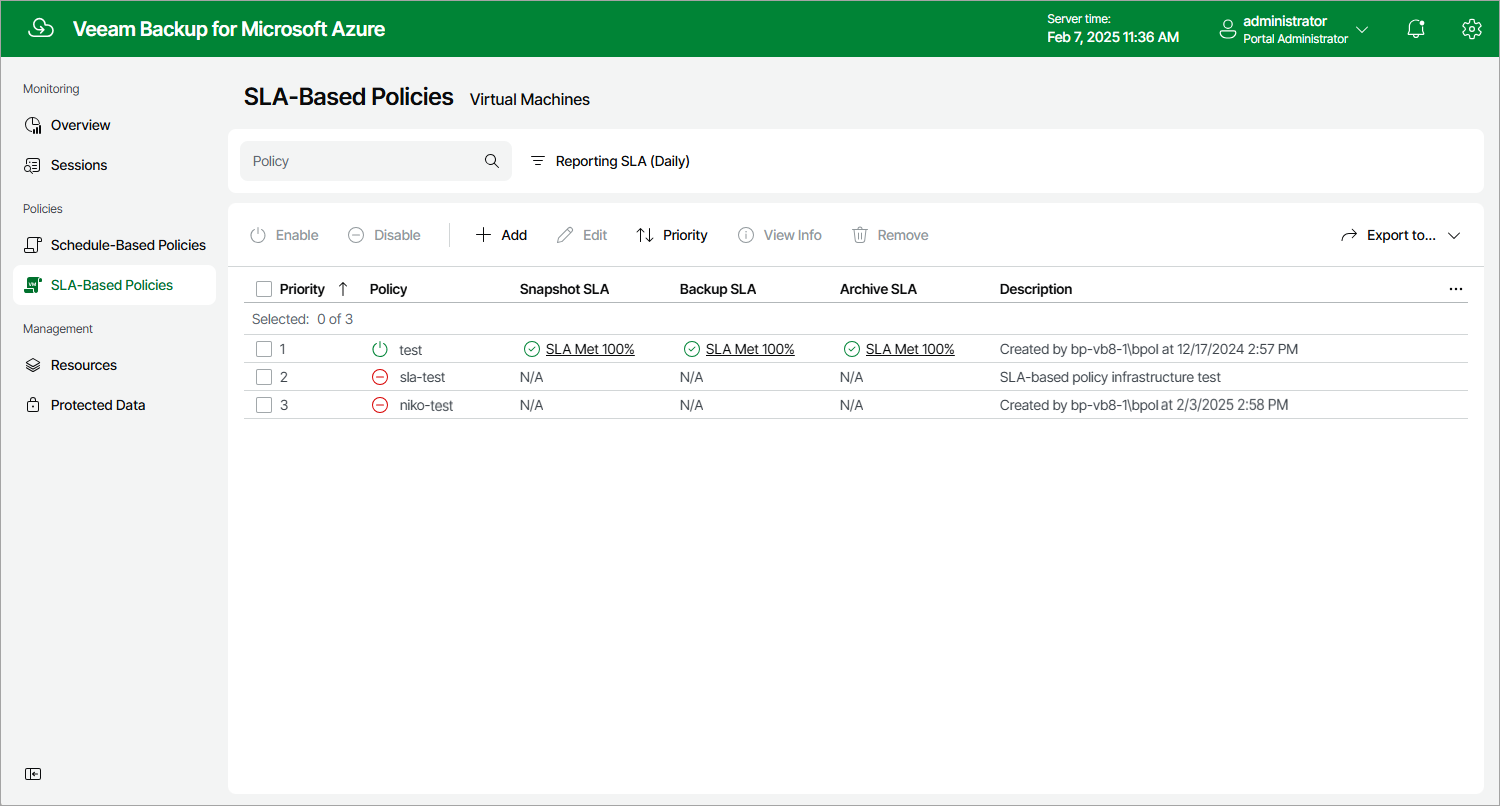Collapse the sidebar with bottom-left icon
Image resolution: width=1500 pixels, height=806 pixels.
[x=34, y=774]
